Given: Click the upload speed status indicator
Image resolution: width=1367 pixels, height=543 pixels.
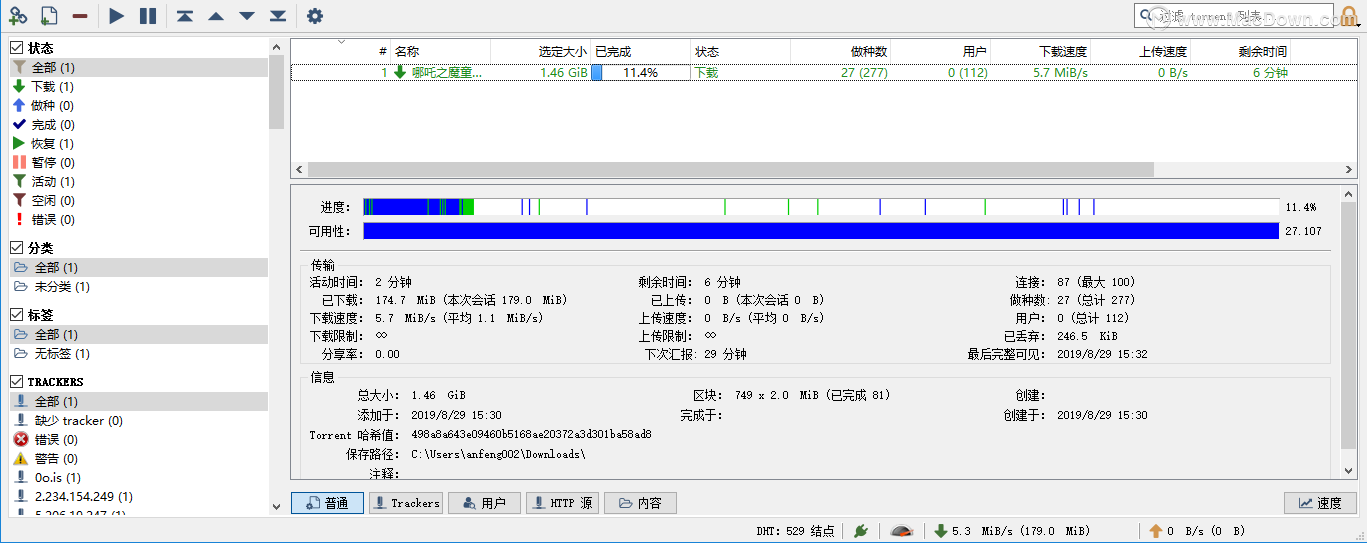Looking at the screenshot, I should point(1198,531).
